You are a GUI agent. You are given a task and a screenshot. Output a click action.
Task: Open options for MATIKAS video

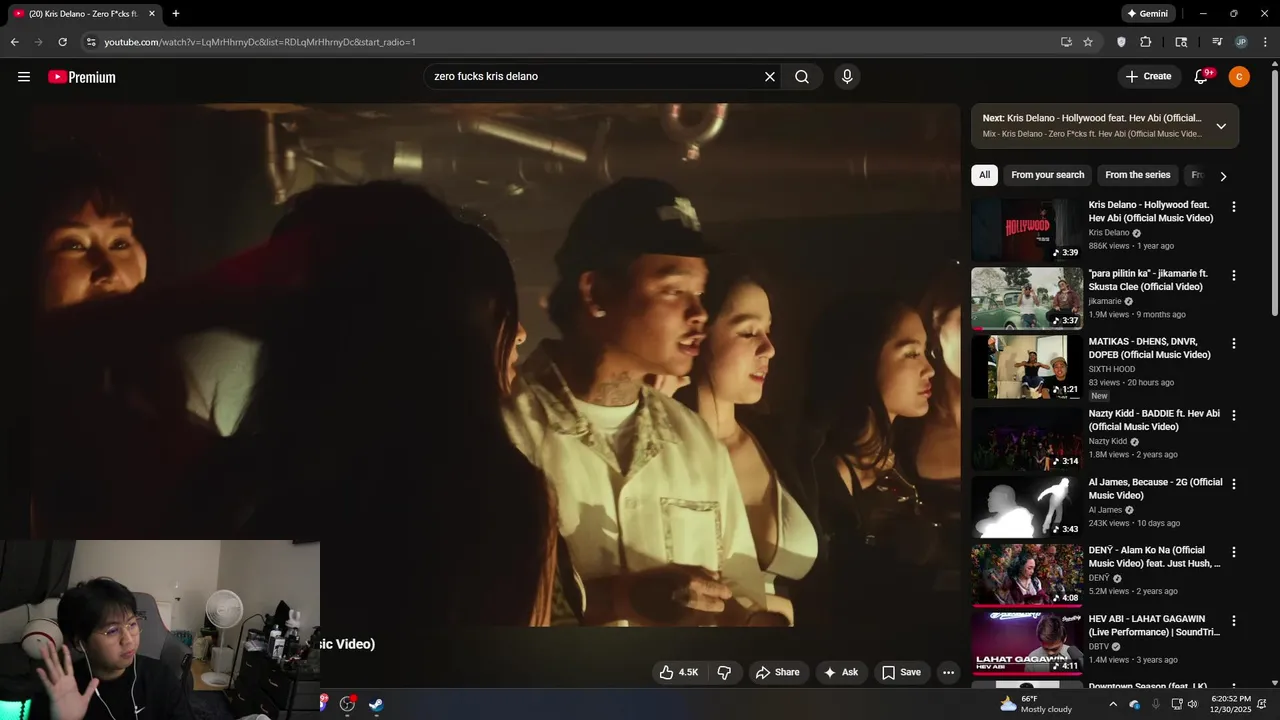[1233, 343]
